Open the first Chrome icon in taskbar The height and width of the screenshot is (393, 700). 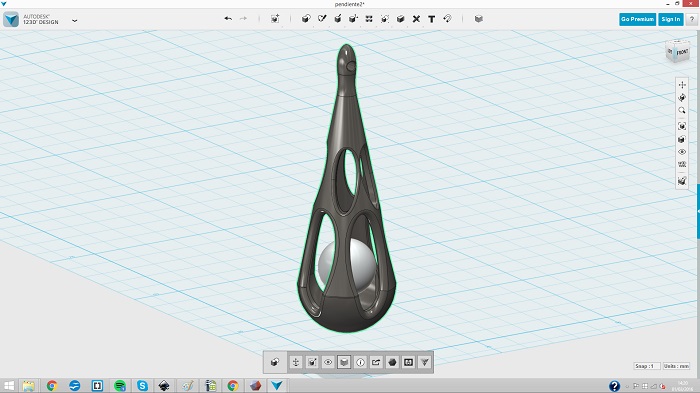[x=52, y=385]
